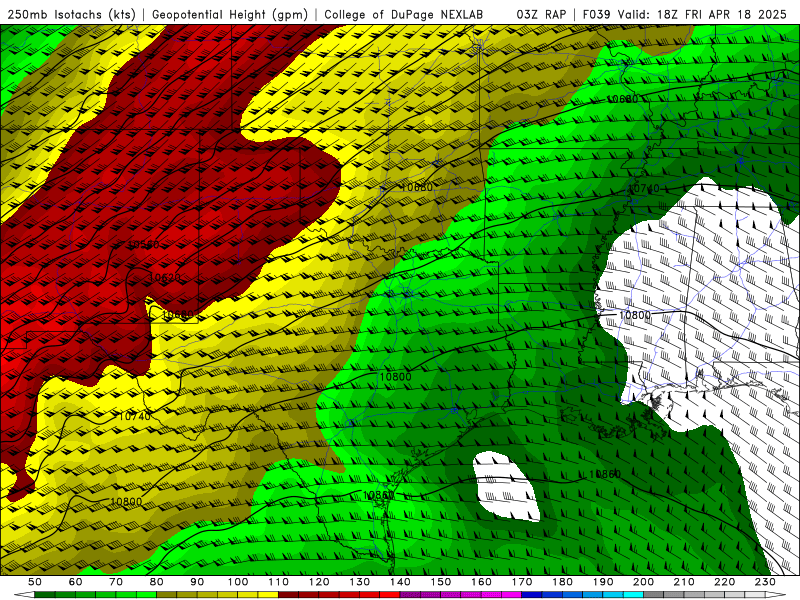Click the '250mb Isotachs (kts)' title text

click(x=71, y=14)
